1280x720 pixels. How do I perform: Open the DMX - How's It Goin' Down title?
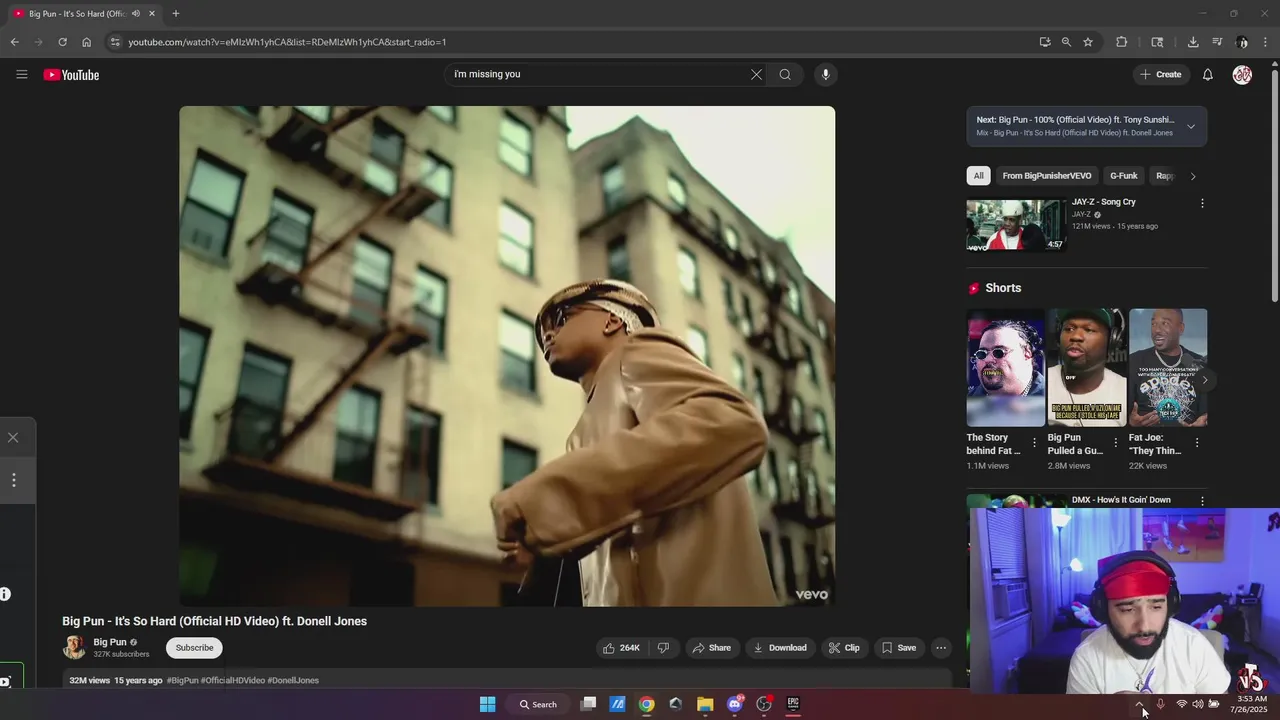(x=1121, y=500)
